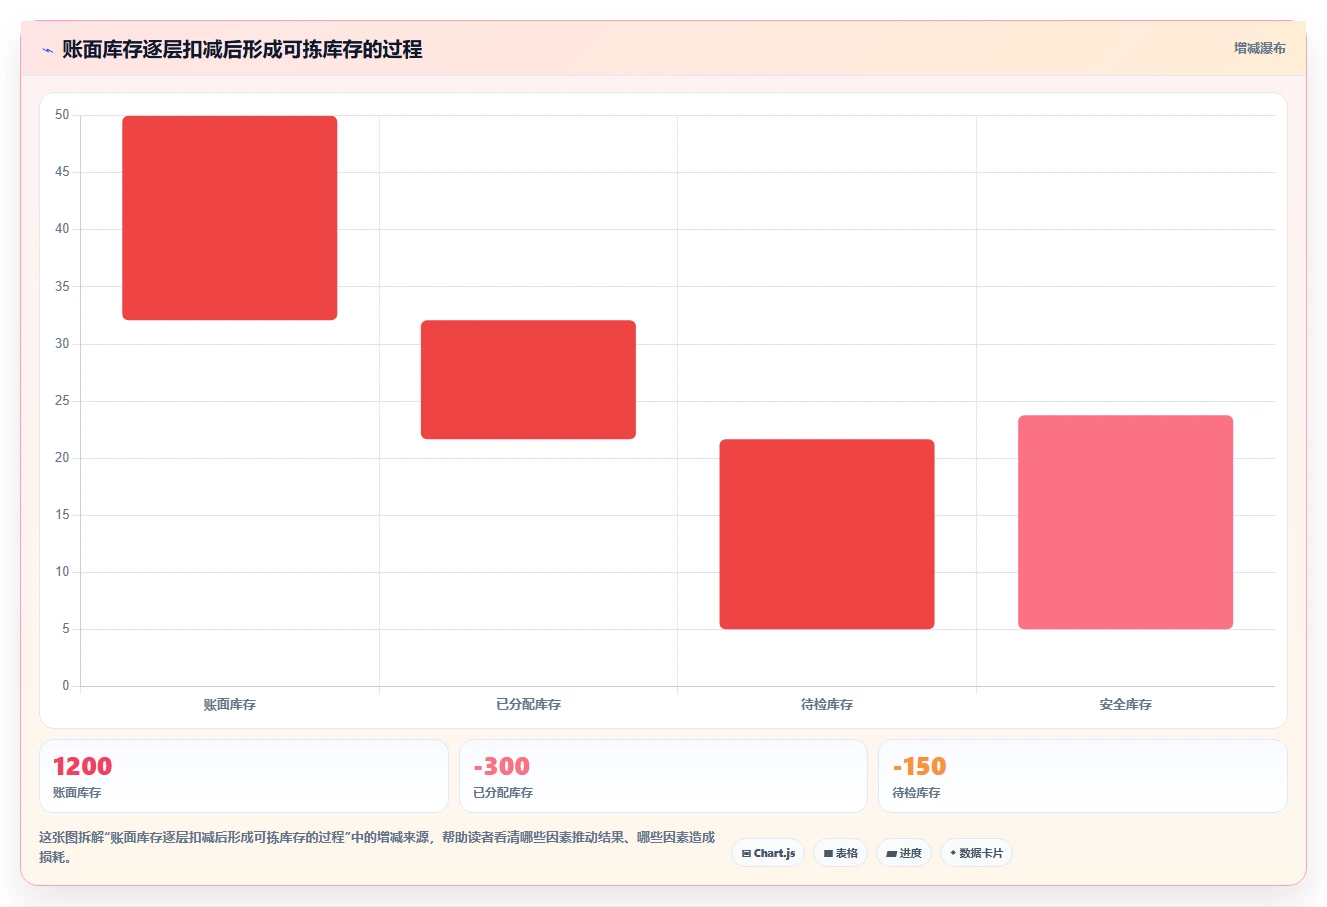The width and height of the screenshot is (1327, 907).
Task: Select the red 账面库存 bar in the chart
Action: pos(230,218)
